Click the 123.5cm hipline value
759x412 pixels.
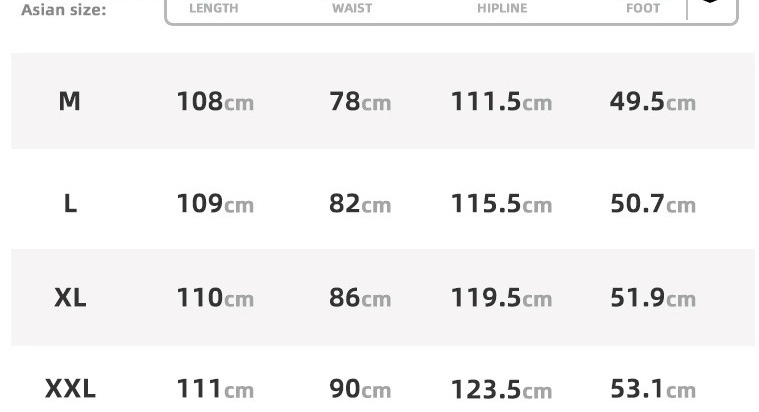(x=501, y=389)
